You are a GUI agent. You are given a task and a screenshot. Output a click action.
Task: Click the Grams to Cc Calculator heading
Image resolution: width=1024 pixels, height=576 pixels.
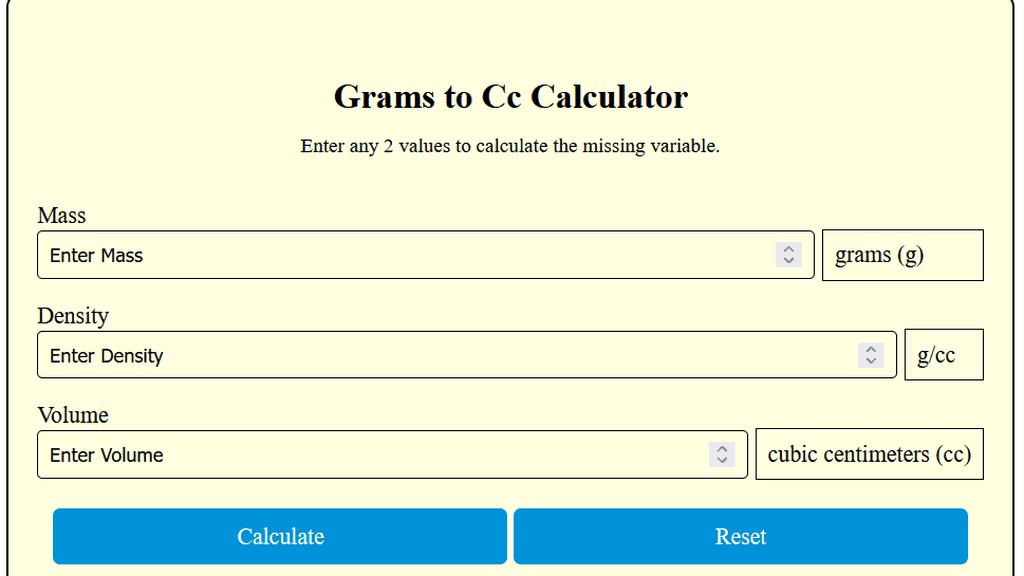tap(511, 97)
